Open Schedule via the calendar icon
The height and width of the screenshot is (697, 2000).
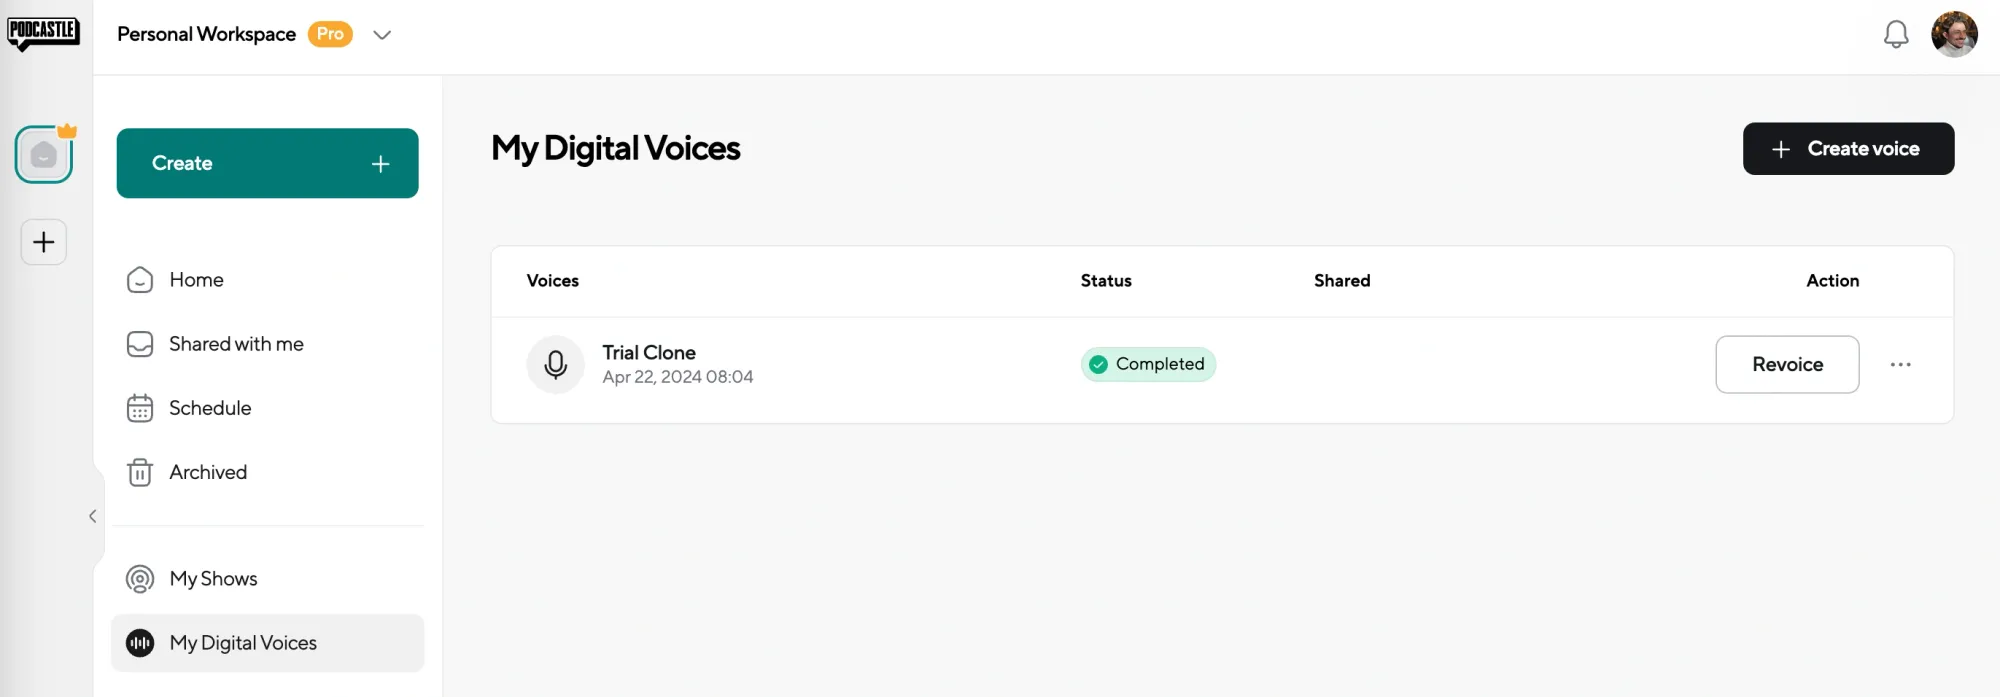[140, 408]
